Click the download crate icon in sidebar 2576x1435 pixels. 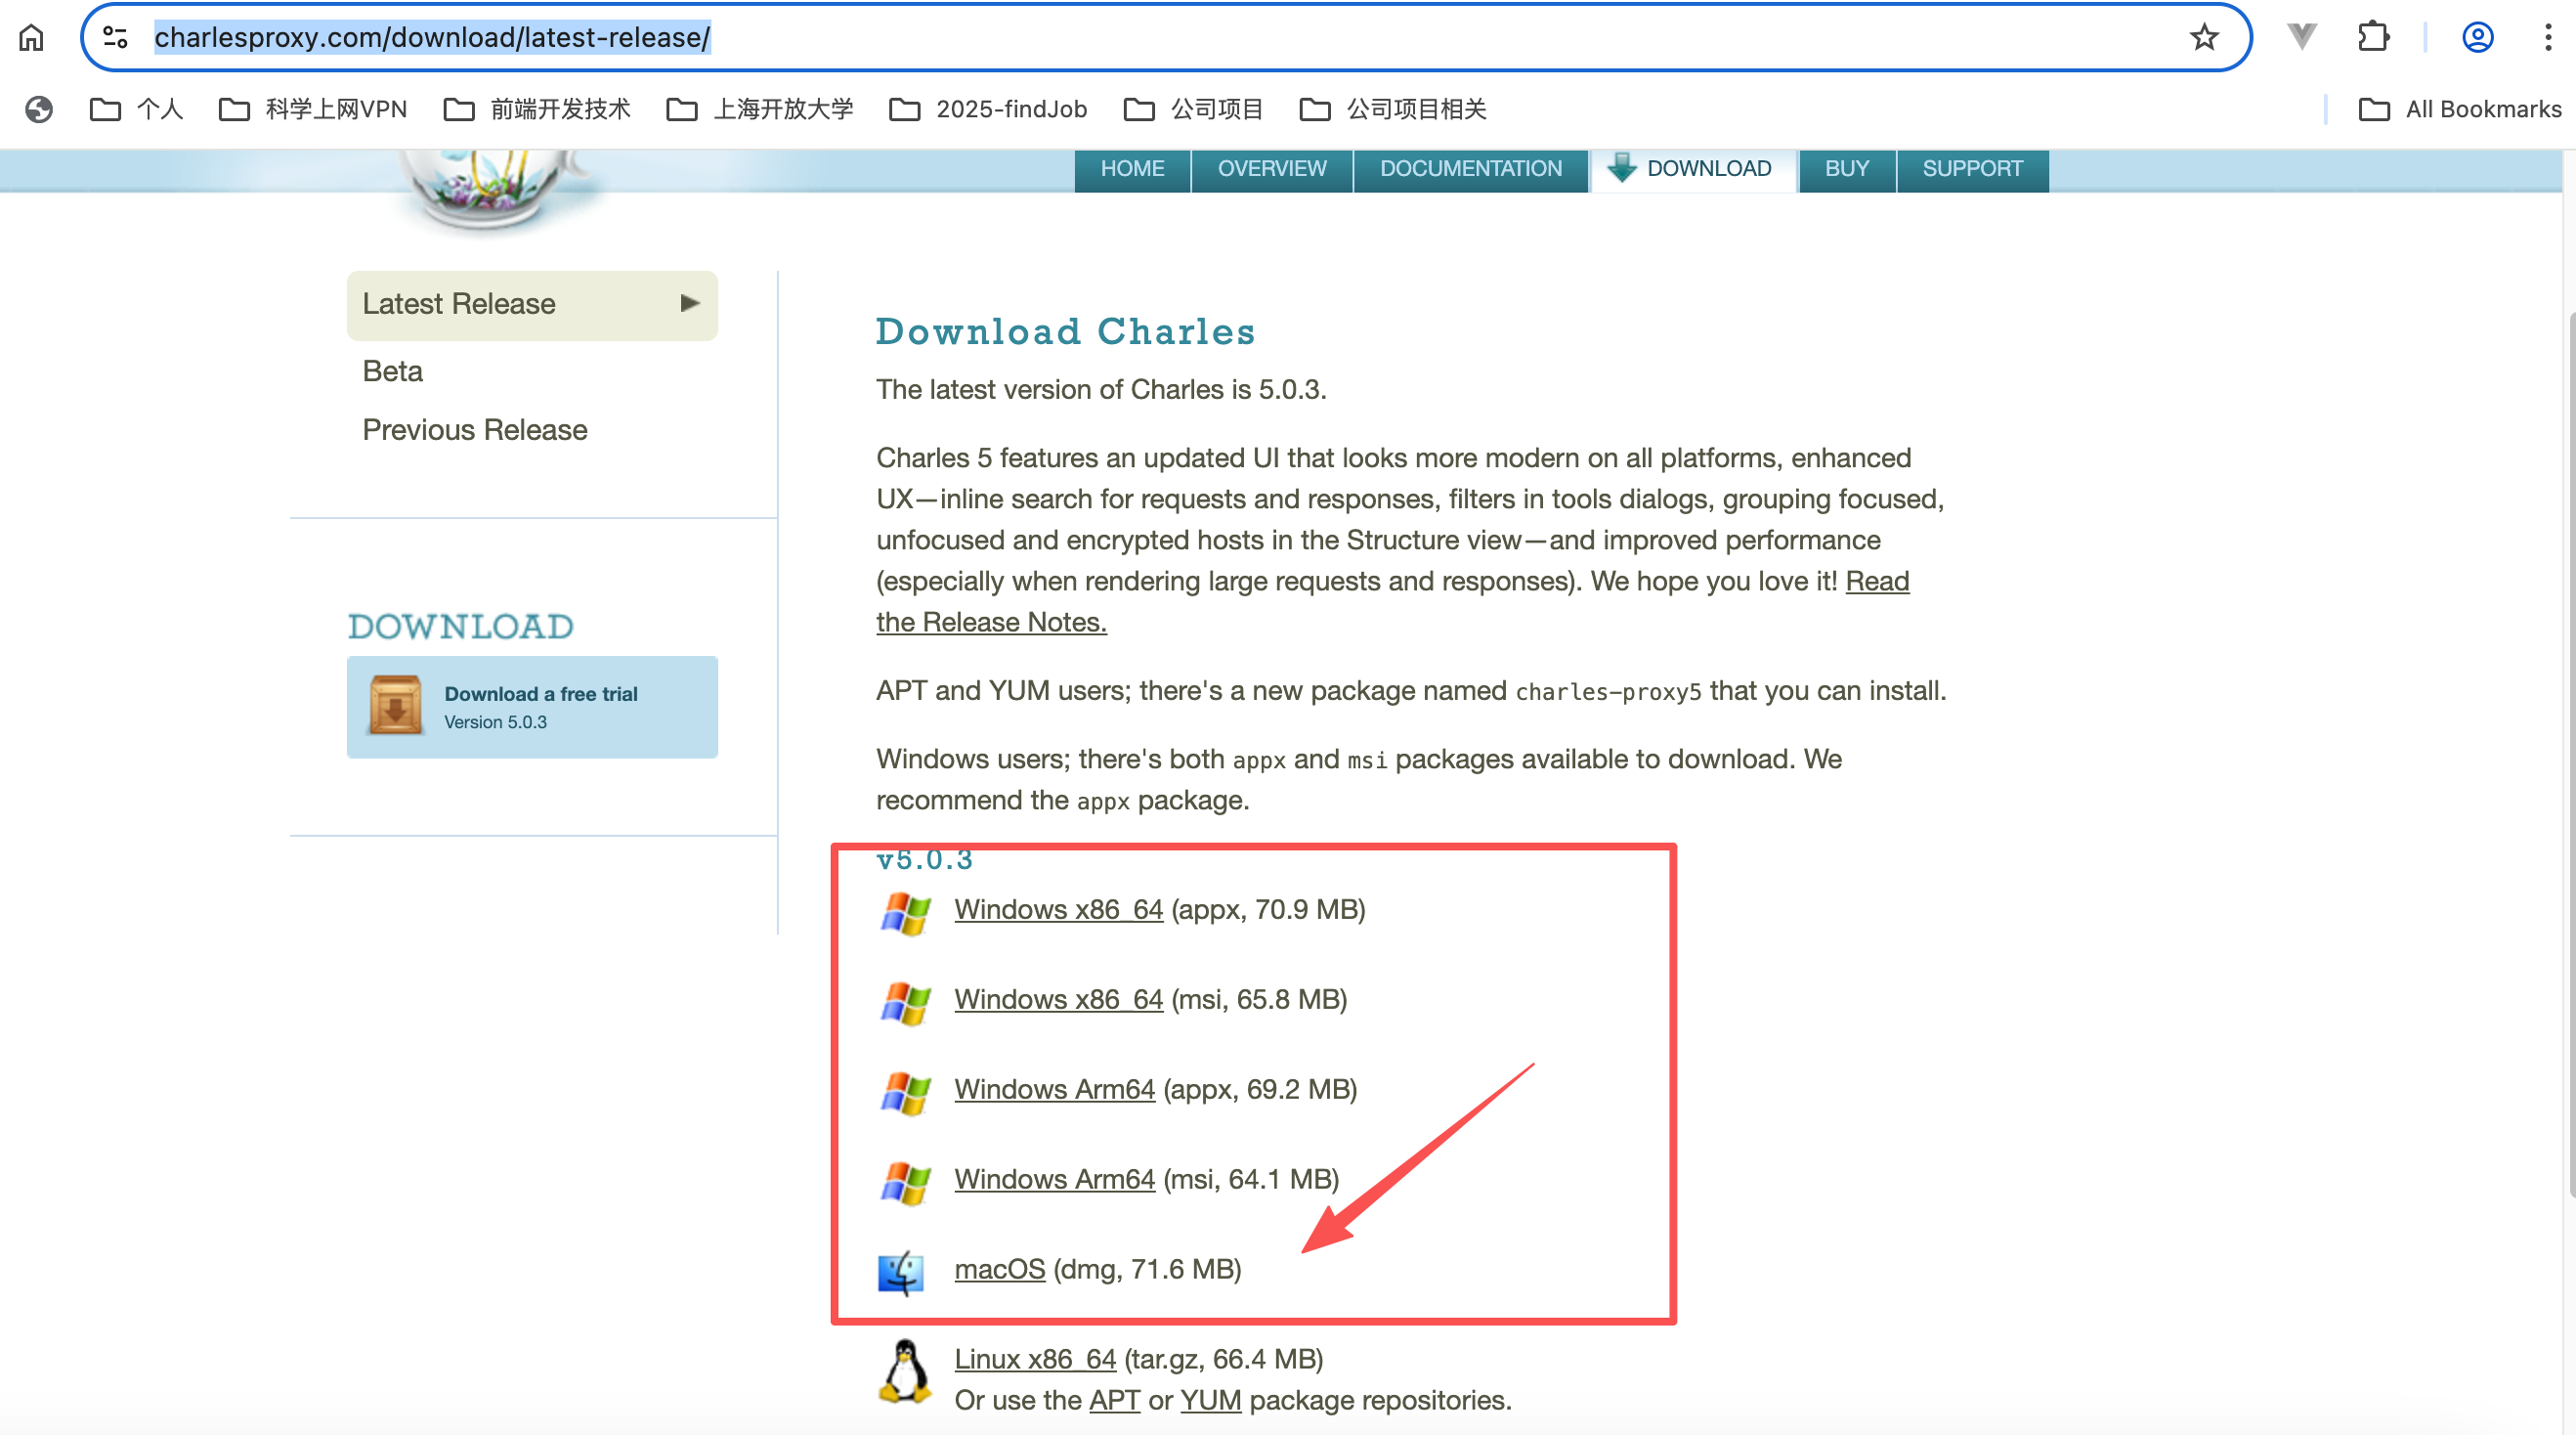[395, 706]
